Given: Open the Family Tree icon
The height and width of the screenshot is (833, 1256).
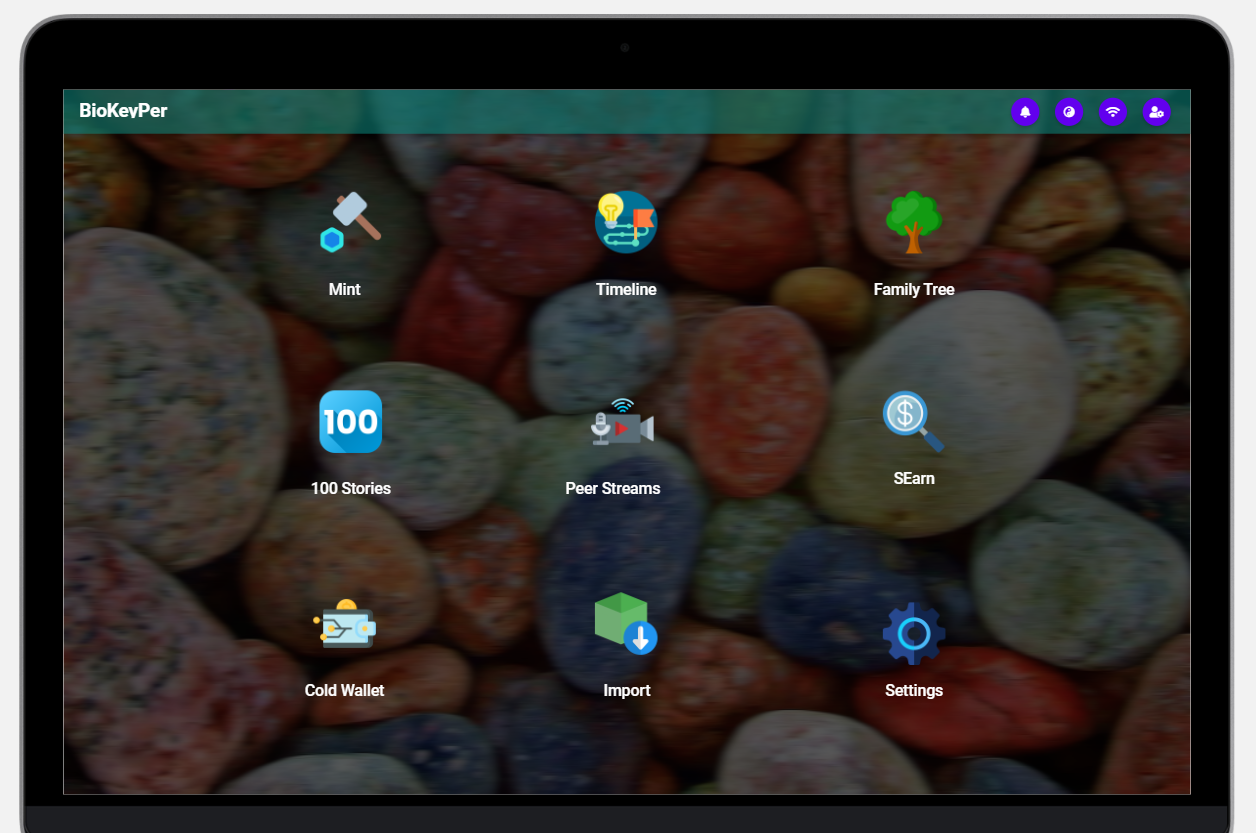Looking at the screenshot, I should click(913, 221).
